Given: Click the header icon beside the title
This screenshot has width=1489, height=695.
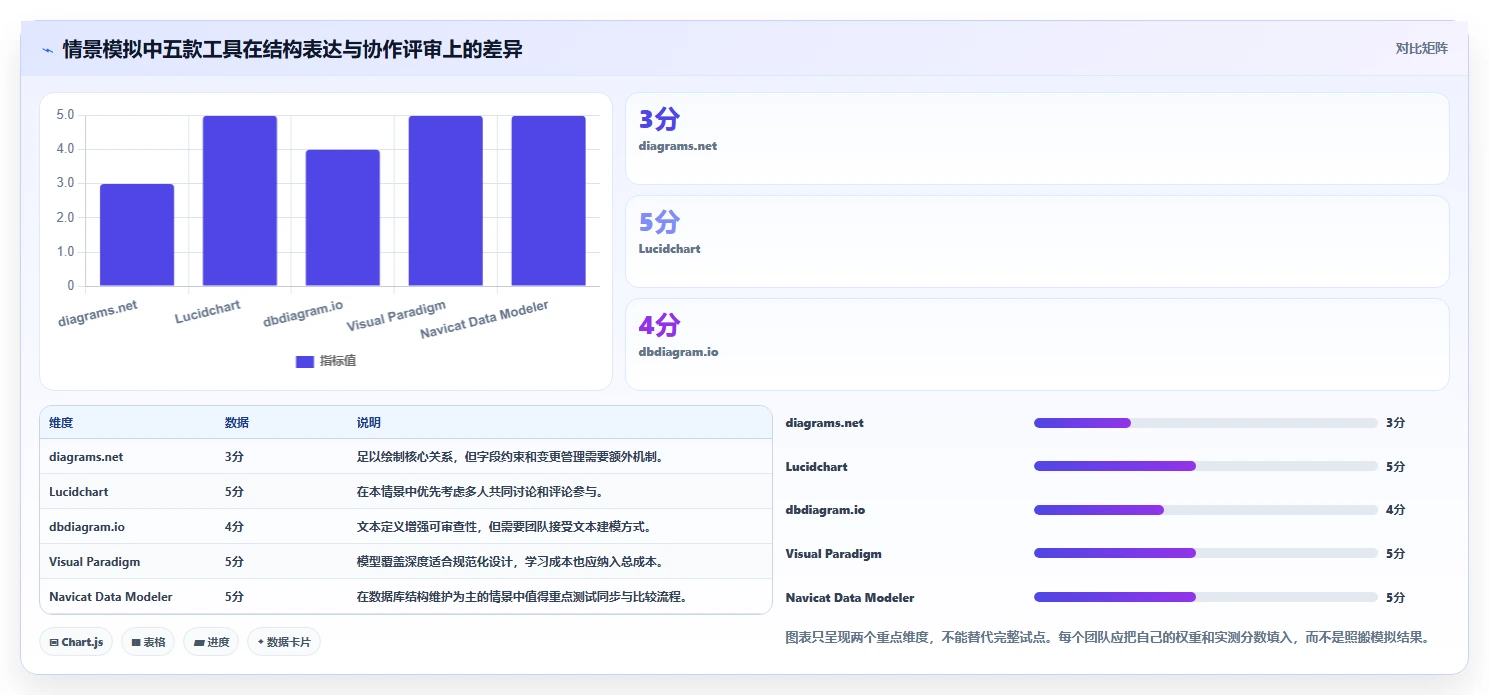Looking at the screenshot, I should (x=47, y=49).
